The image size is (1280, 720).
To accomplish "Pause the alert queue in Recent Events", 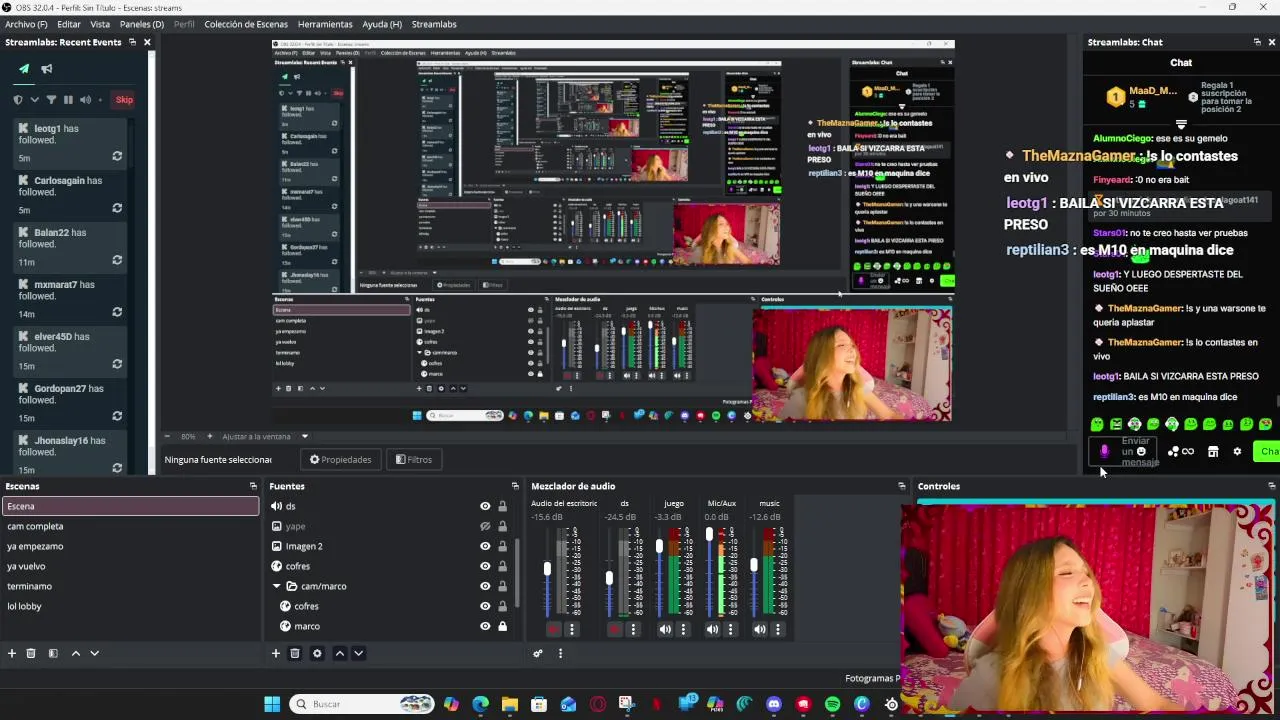I will click(x=68, y=100).
